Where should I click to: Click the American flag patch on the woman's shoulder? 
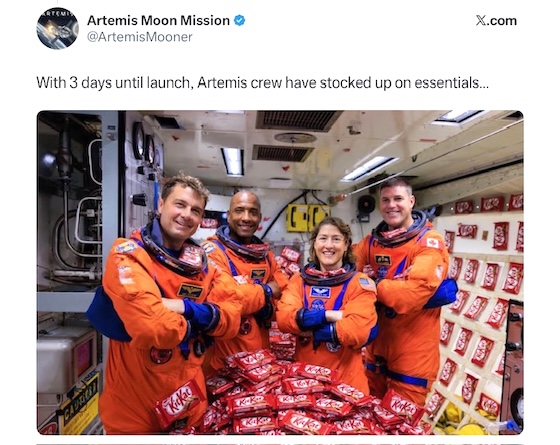(366, 284)
